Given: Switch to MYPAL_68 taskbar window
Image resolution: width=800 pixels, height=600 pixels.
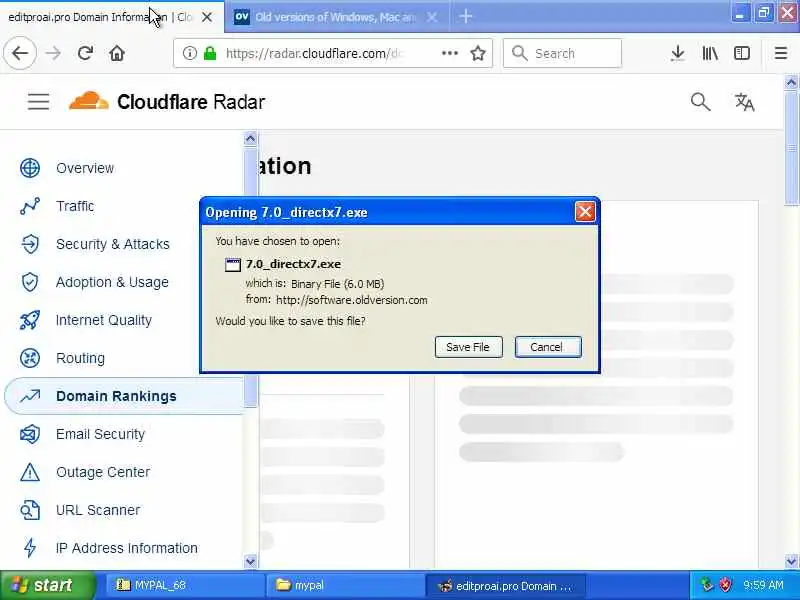Looking at the screenshot, I should pos(185,585).
